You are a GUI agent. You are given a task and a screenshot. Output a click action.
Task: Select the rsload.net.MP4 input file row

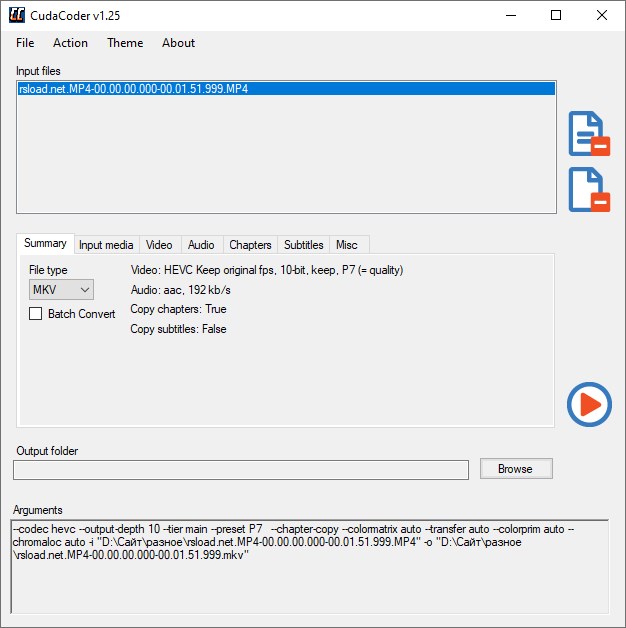(286, 89)
